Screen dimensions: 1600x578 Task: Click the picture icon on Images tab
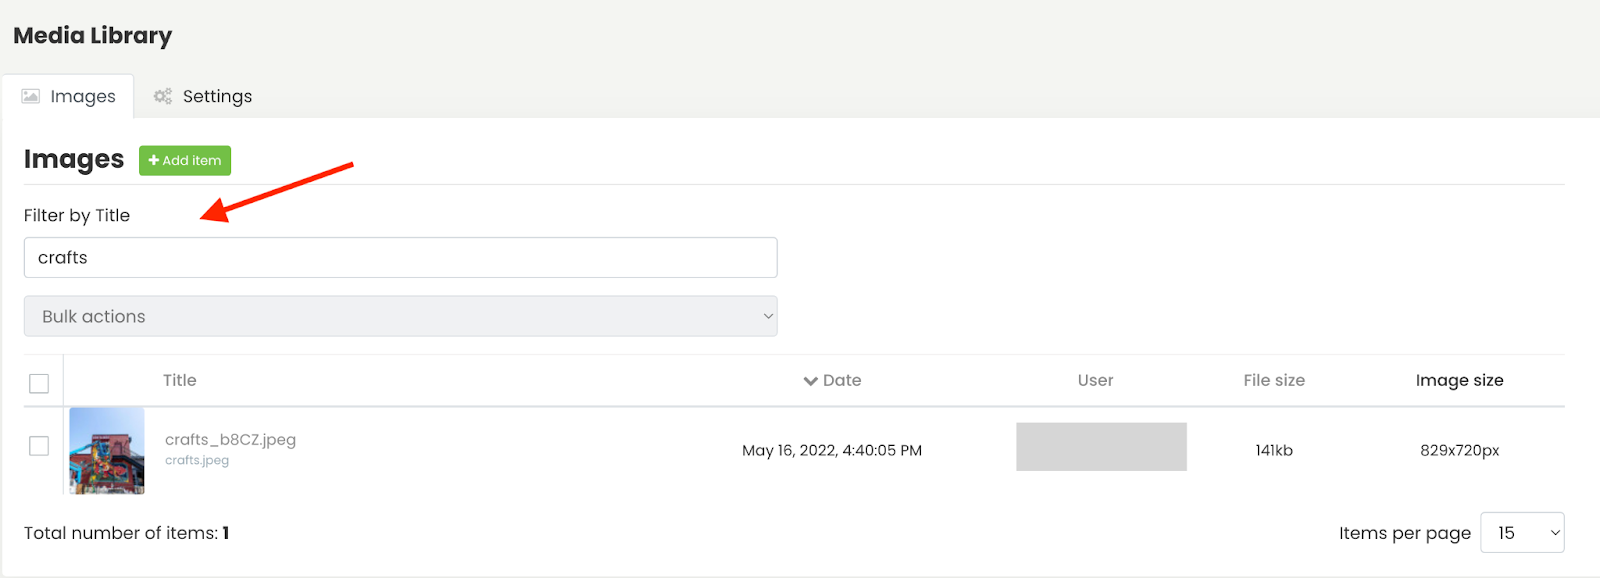[31, 96]
